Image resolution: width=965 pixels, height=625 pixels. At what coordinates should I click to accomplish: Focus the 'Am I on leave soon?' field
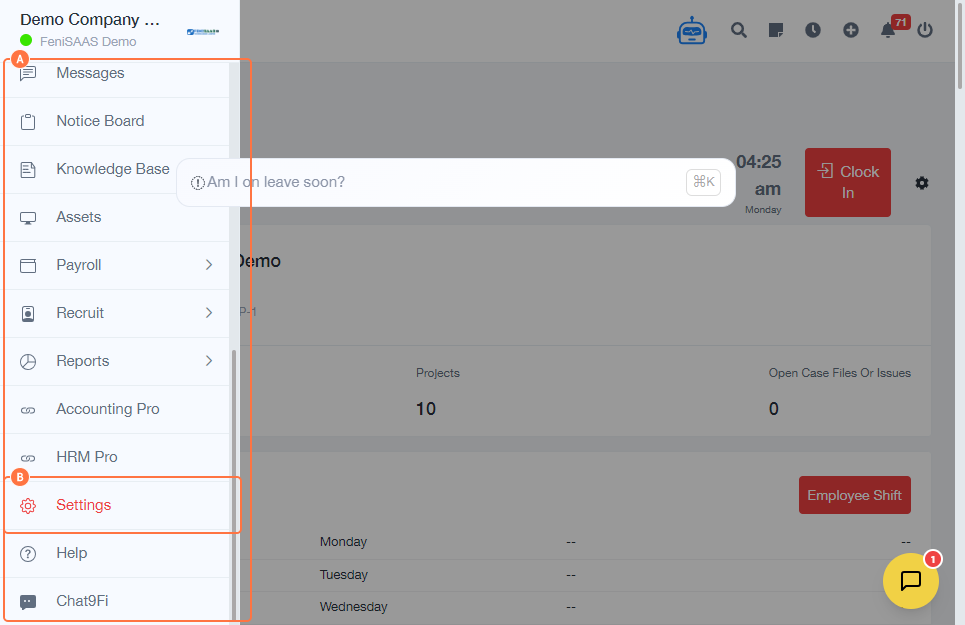click(x=440, y=182)
